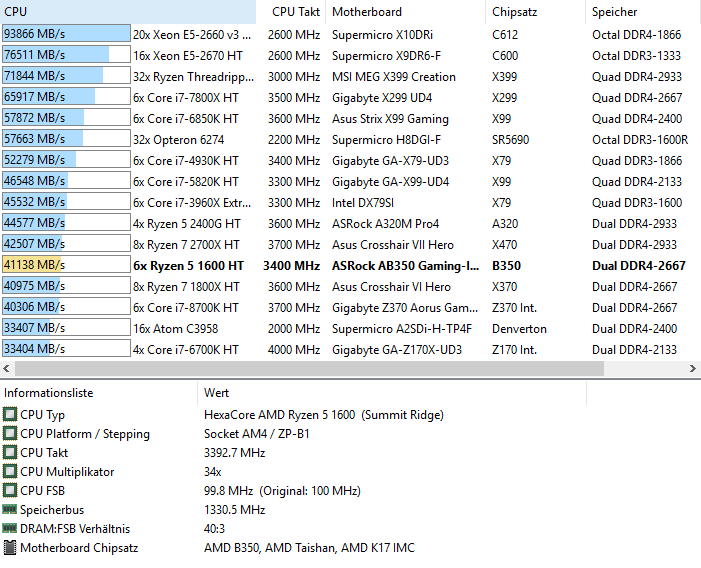Viewport: 701px width, 568px height.
Task: Sort by the Chipsatz column header
Action: tap(536, 12)
